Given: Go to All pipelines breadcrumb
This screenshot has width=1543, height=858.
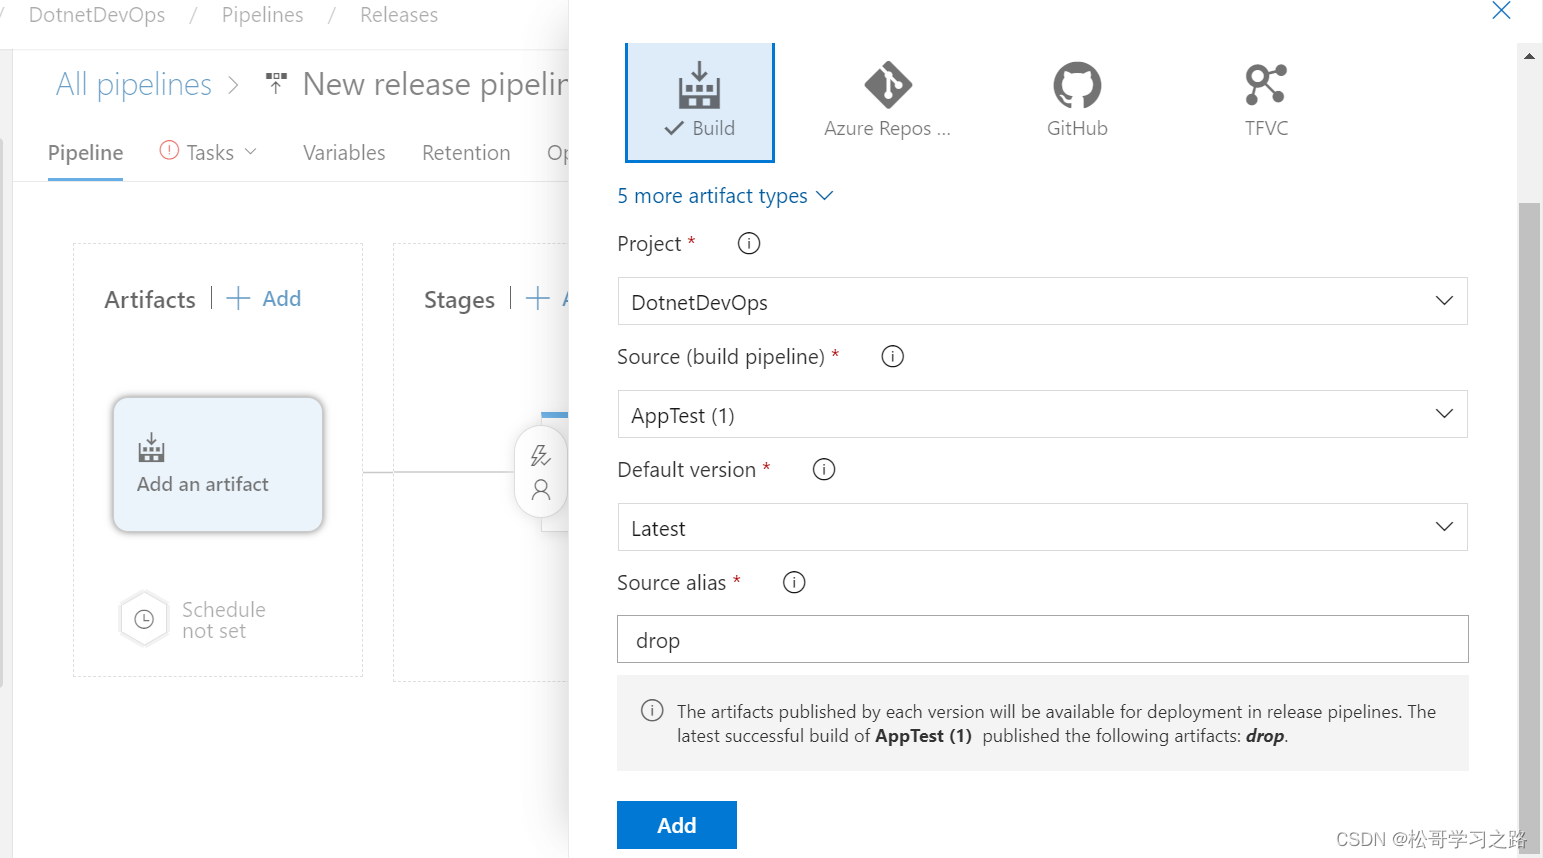Looking at the screenshot, I should click(x=134, y=84).
